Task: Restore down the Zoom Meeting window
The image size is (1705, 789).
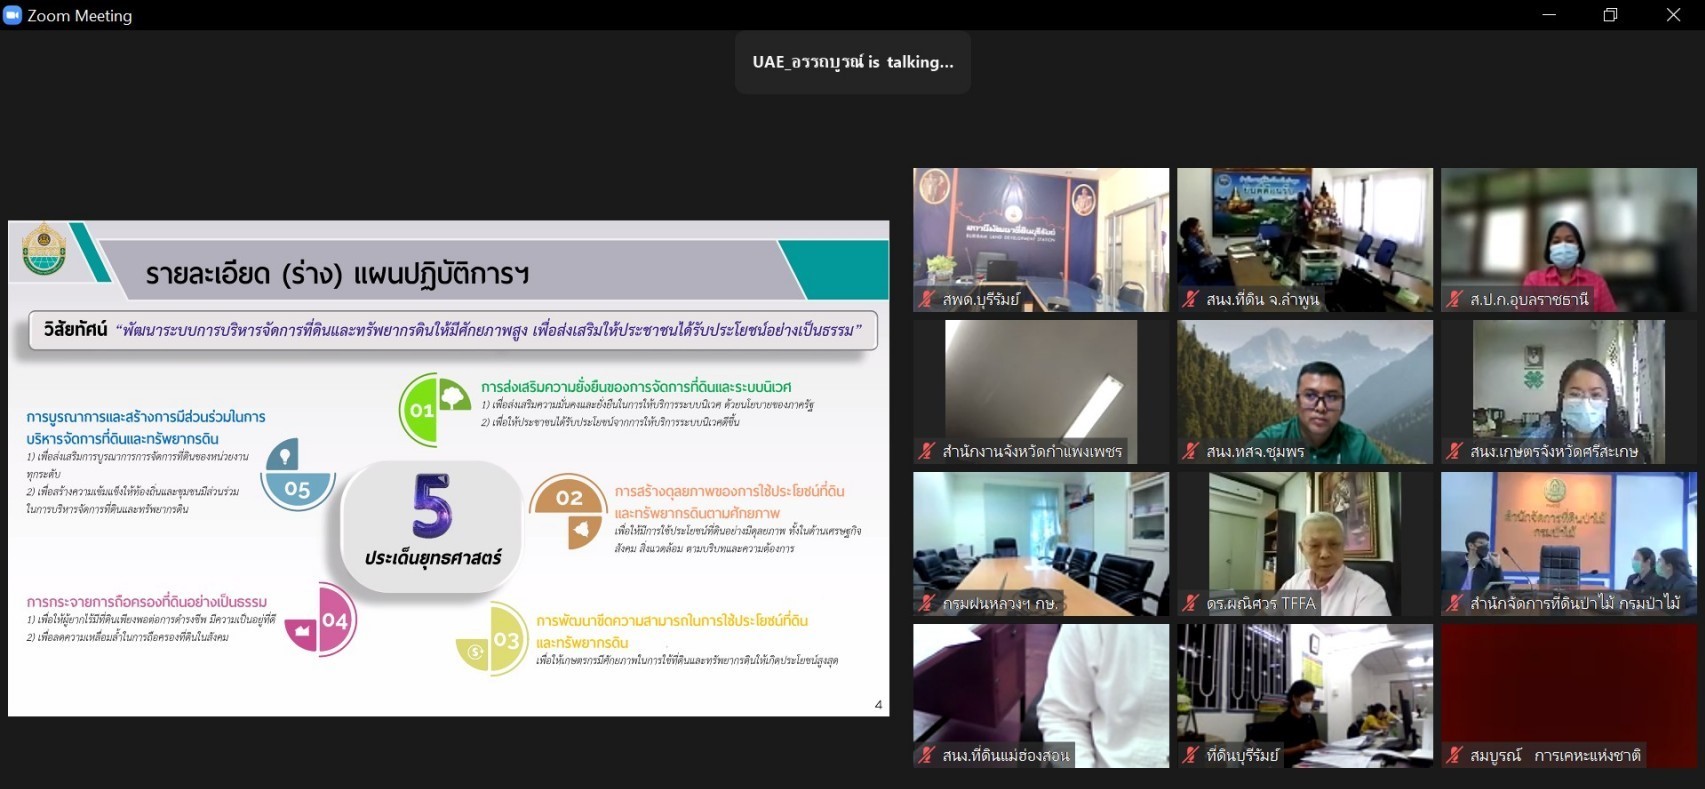Action: point(1610,15)
